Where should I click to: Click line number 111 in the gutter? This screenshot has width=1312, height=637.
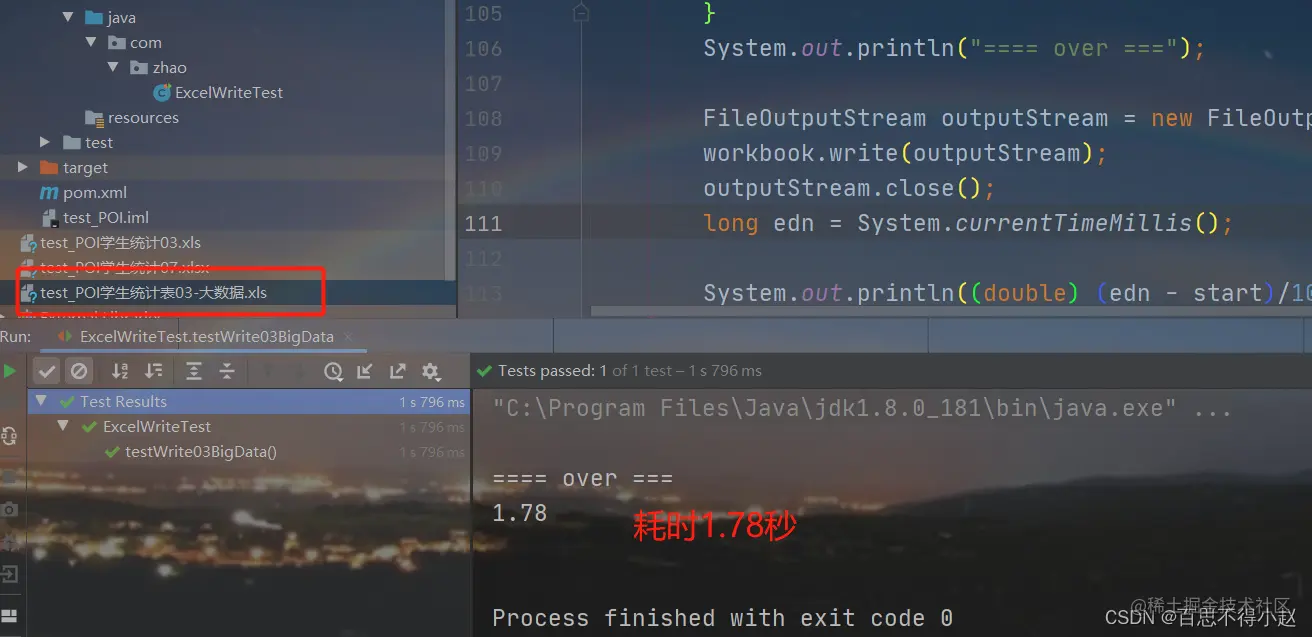(483, 223)
